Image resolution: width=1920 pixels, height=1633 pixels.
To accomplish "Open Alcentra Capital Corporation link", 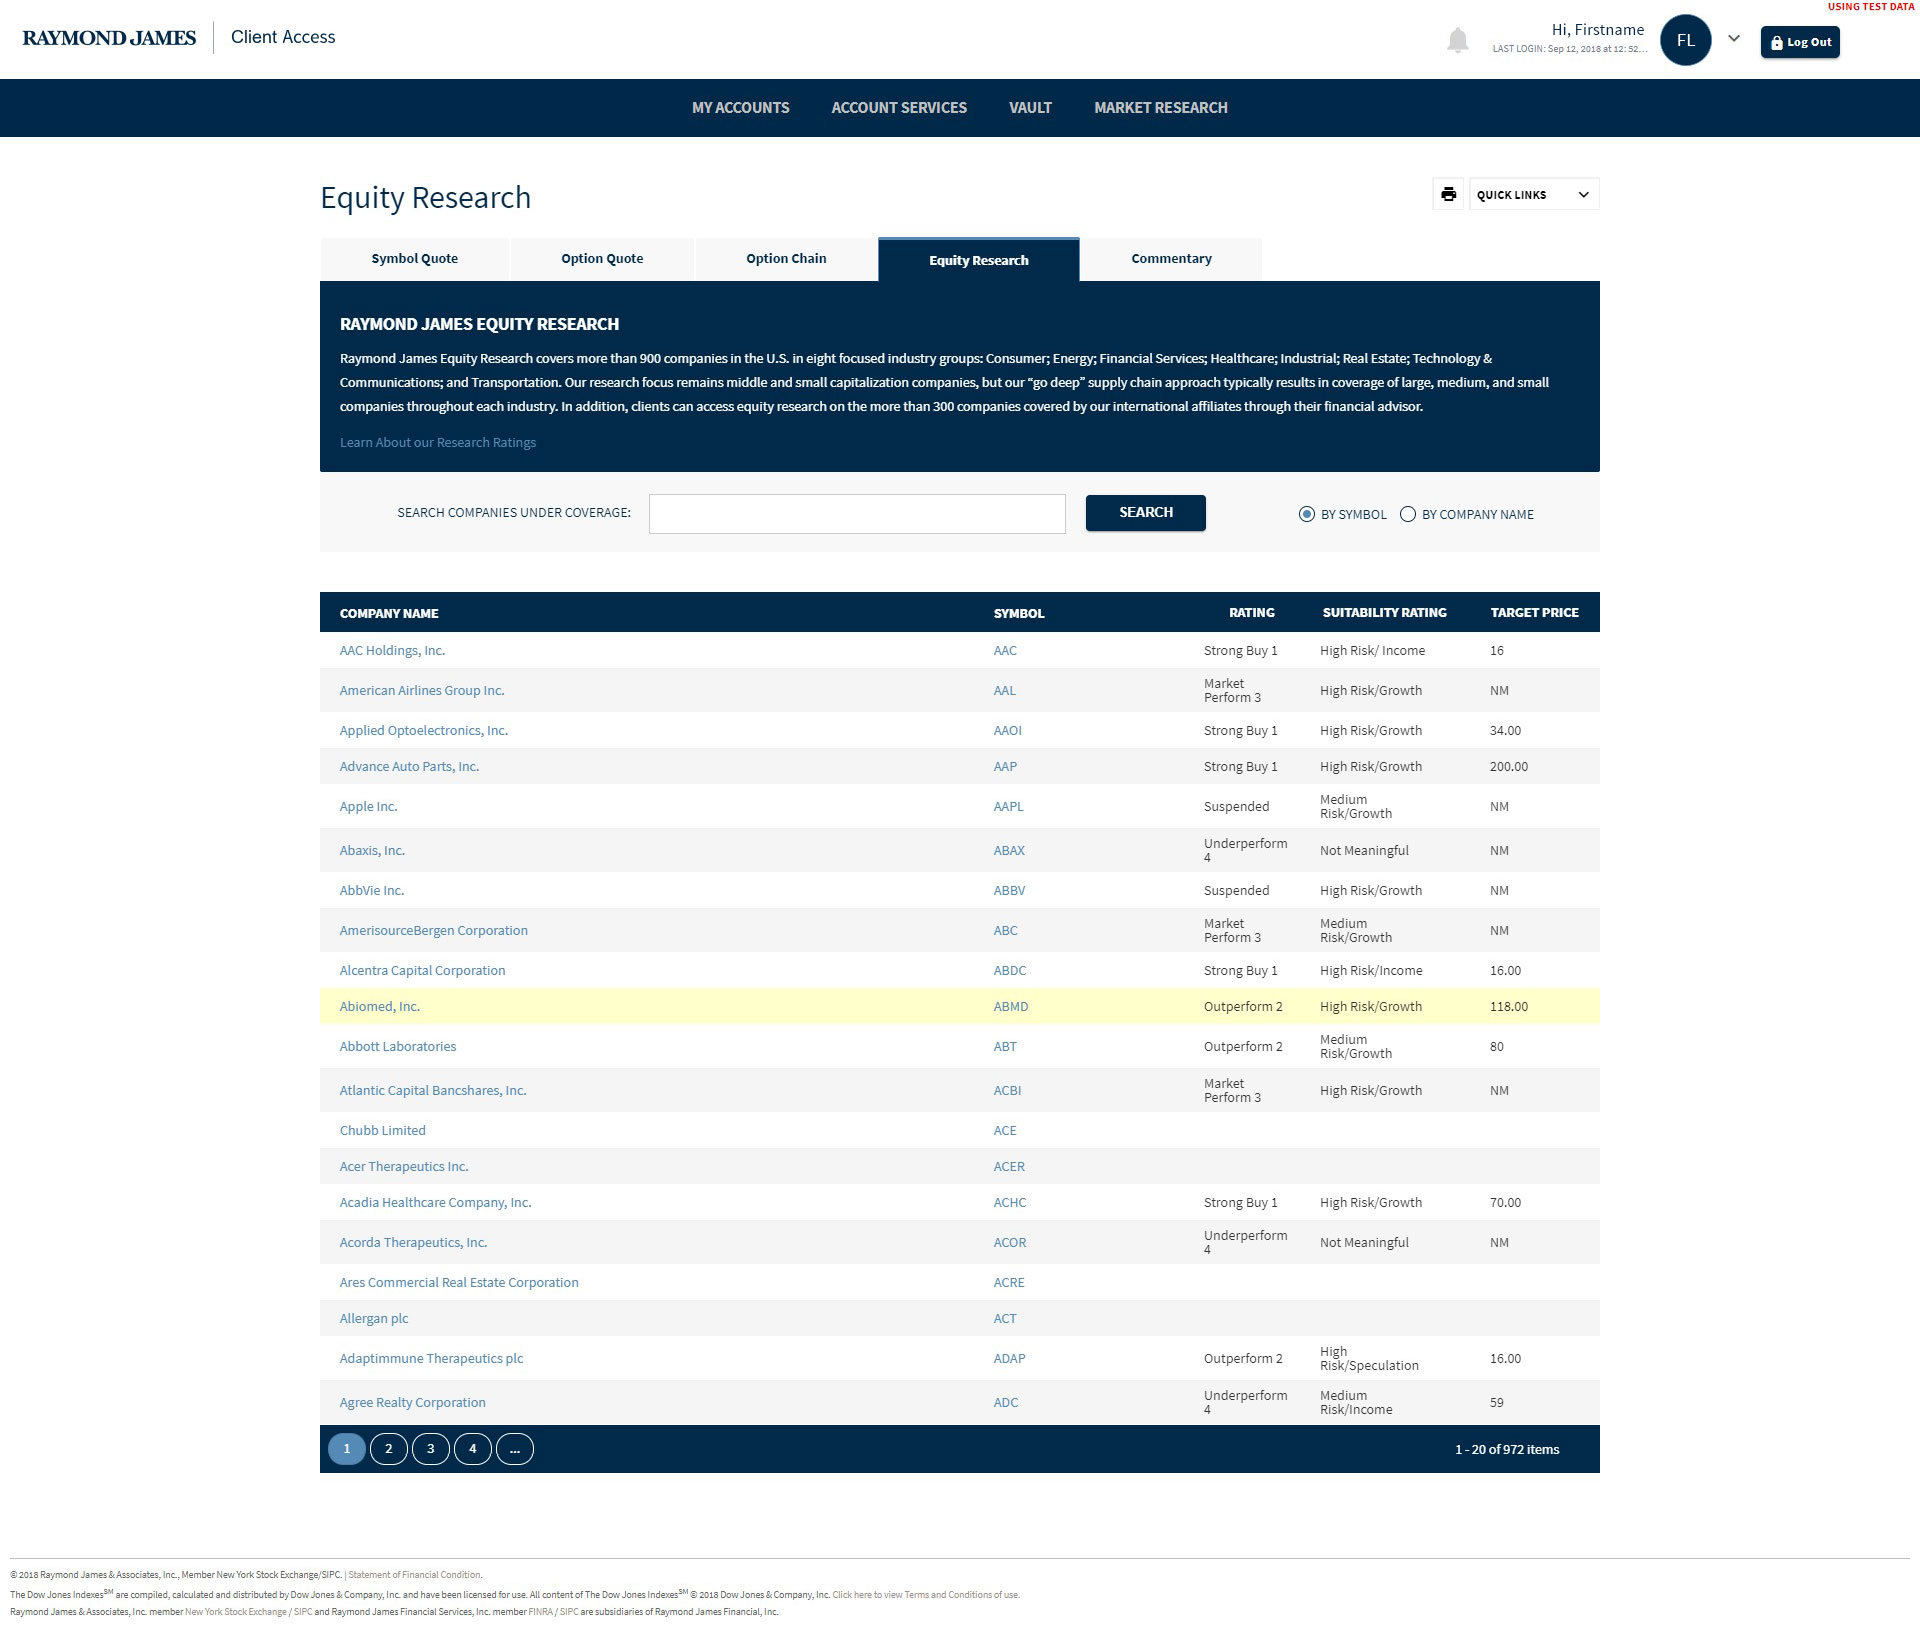I will 422,970.
